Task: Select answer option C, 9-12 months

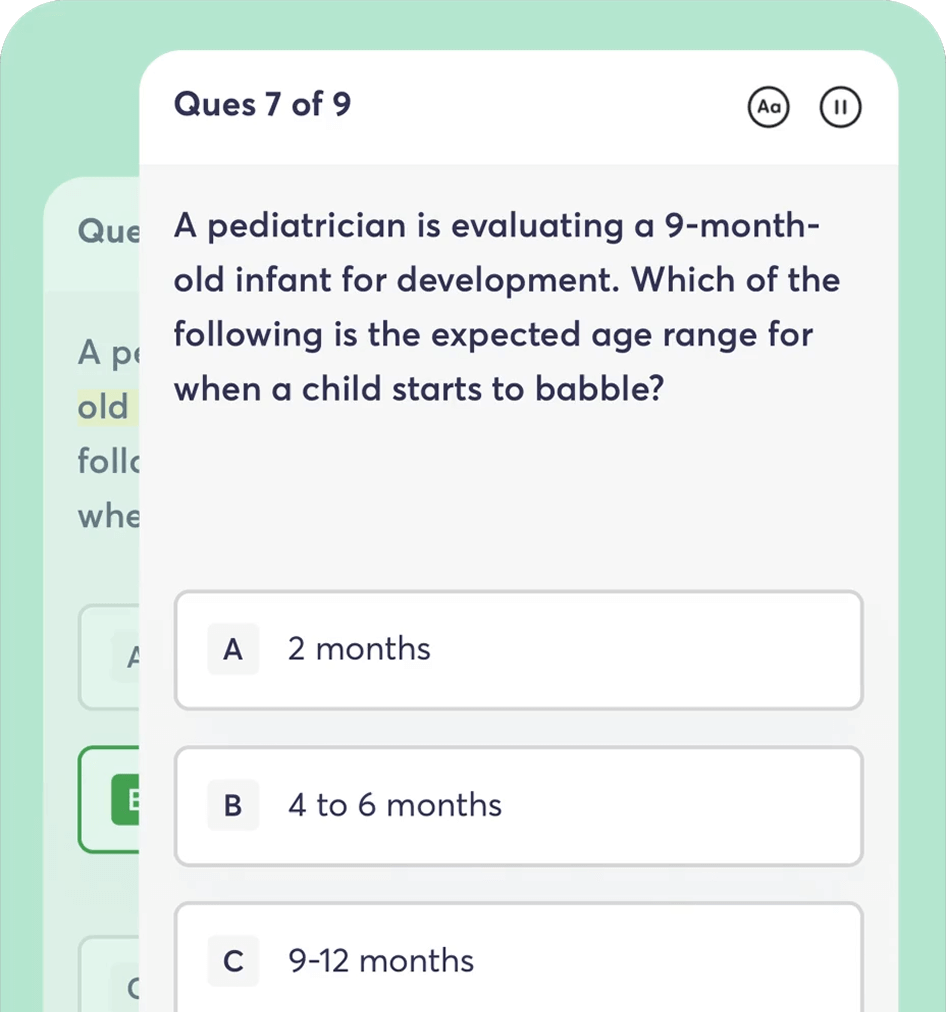Action: pyautogui.click(x=518, y=961)
